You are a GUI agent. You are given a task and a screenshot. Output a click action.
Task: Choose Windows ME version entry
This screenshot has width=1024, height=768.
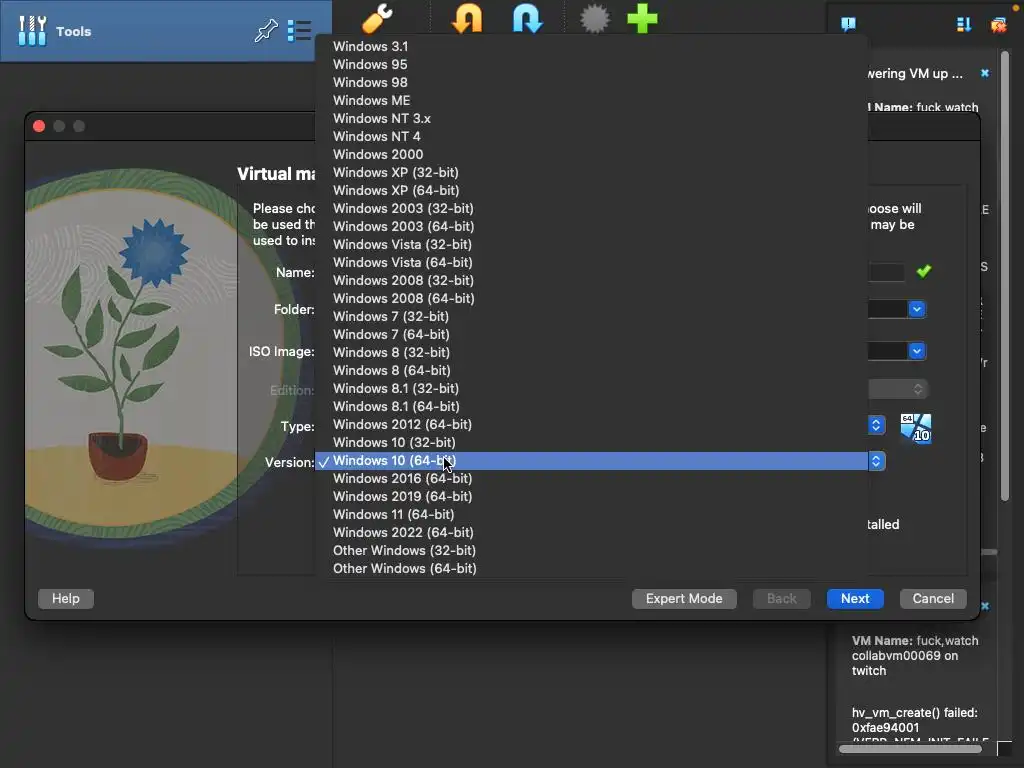tap(591, 101)
